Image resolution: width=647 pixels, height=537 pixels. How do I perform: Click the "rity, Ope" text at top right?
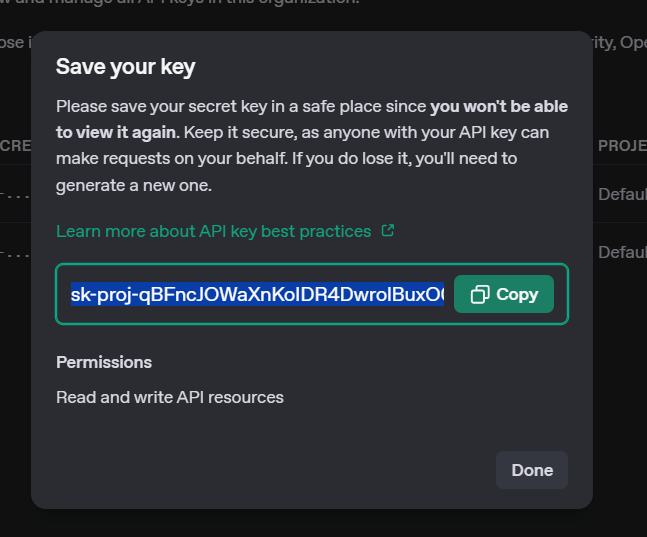(x=619, y=43)
